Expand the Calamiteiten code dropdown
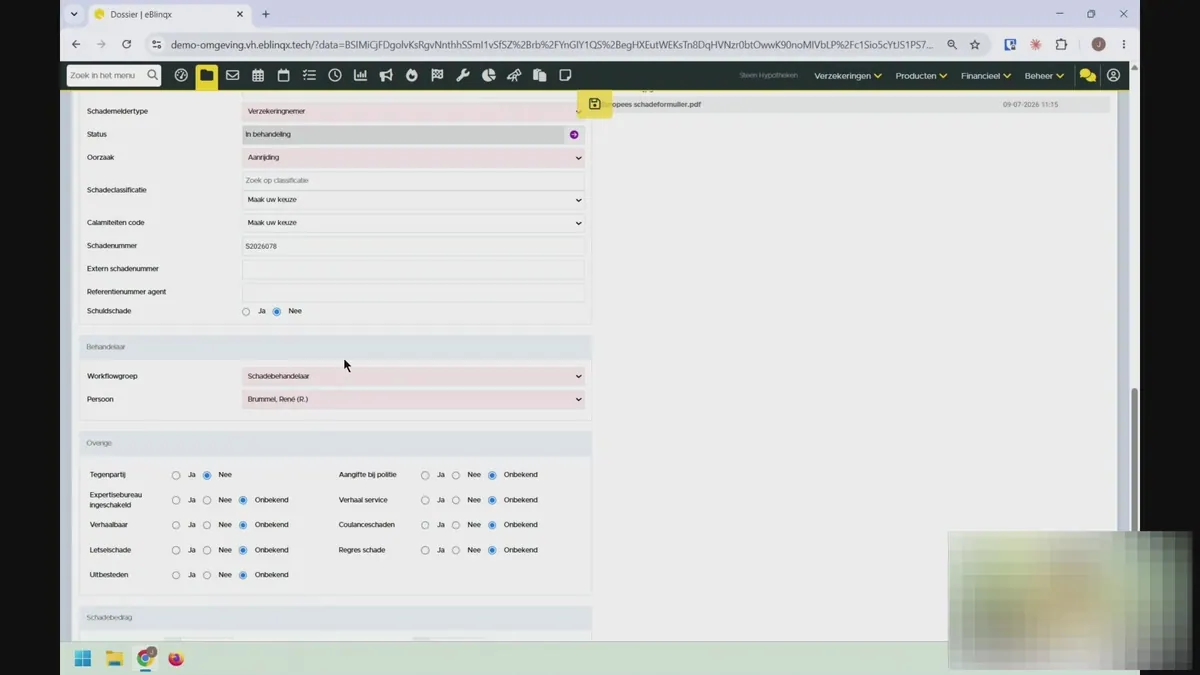Screen dimensions: 1200x675 click(413, 223)
